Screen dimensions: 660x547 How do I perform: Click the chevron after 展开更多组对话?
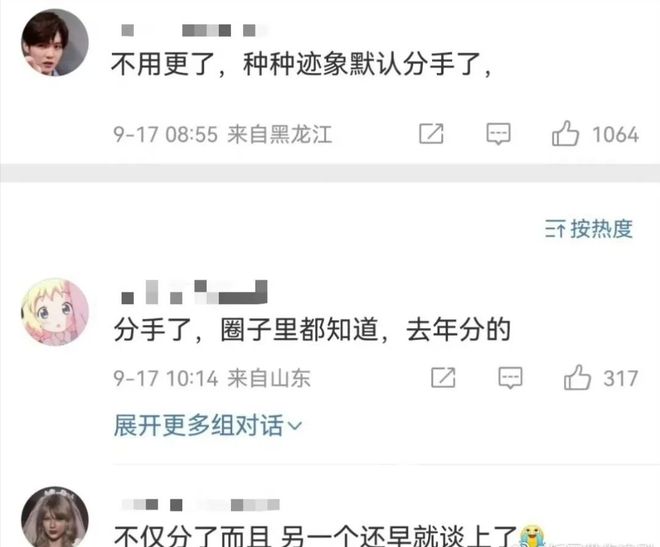click(295, 426)
